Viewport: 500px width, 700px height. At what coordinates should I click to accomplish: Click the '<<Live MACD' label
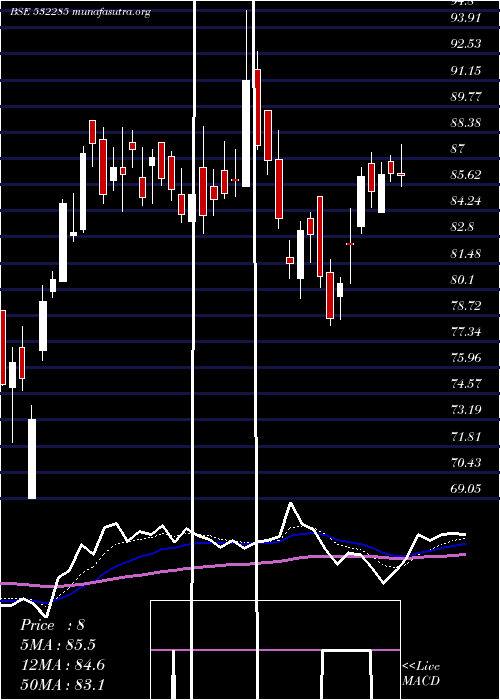coord(421,673)
